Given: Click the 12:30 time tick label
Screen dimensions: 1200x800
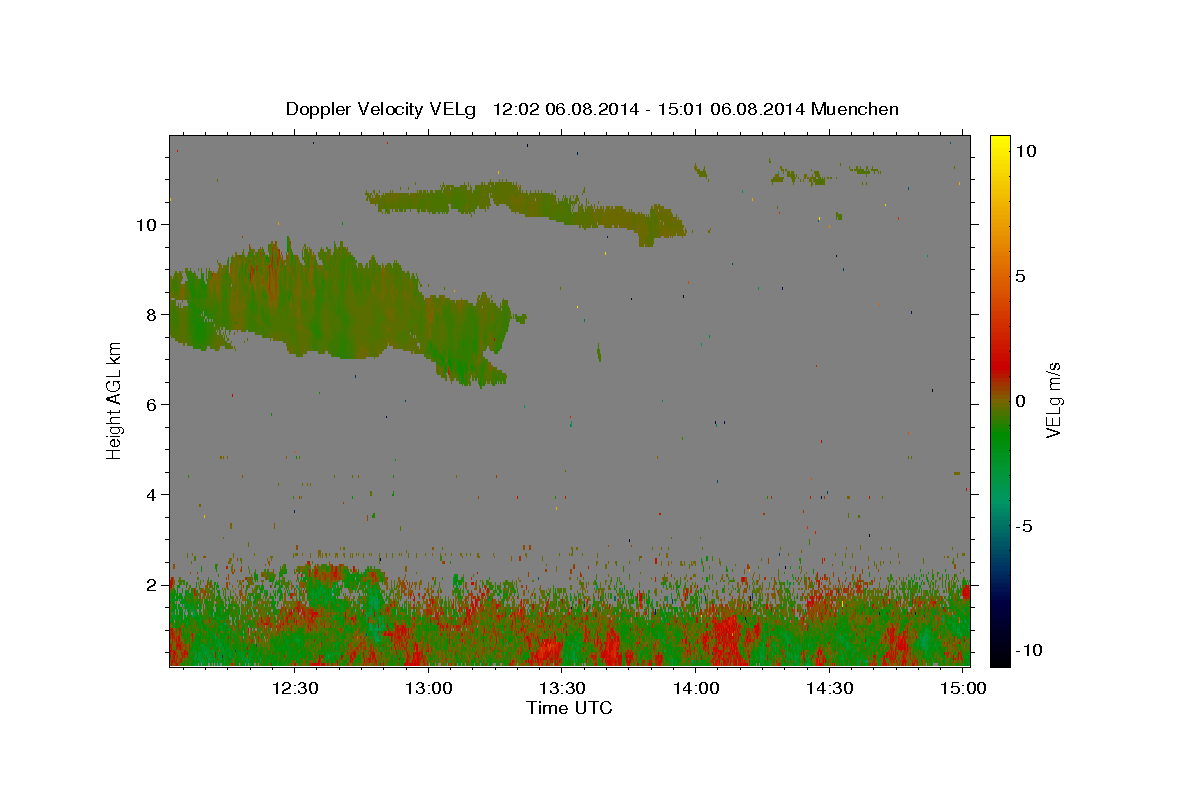Looking at the screenshot, I should pyautogui.click(x=296, y=688).
